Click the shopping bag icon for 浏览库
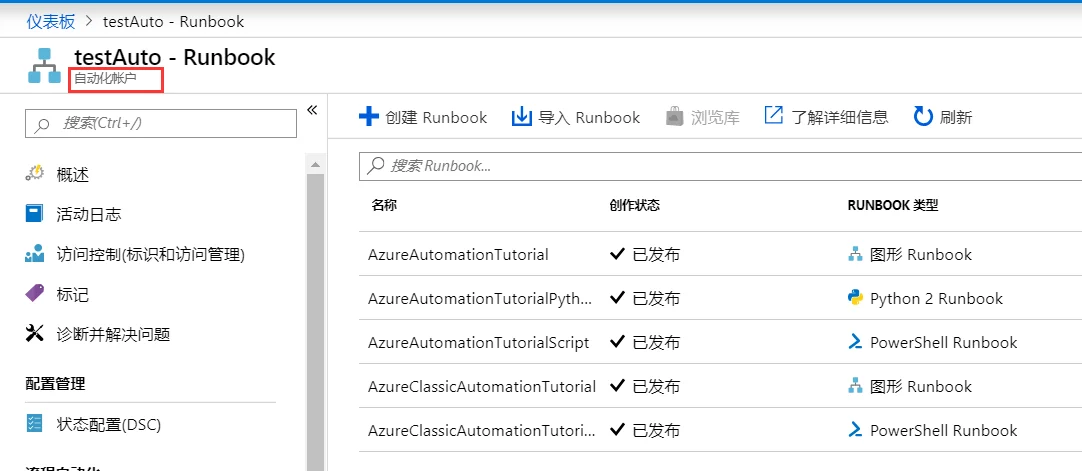 [674, 117]
